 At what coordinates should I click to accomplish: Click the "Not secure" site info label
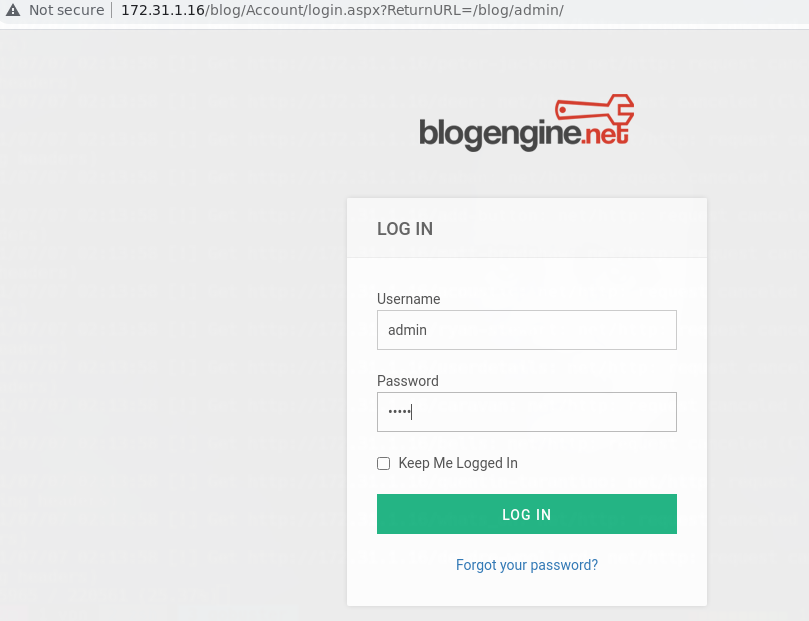tap(66, 10)
